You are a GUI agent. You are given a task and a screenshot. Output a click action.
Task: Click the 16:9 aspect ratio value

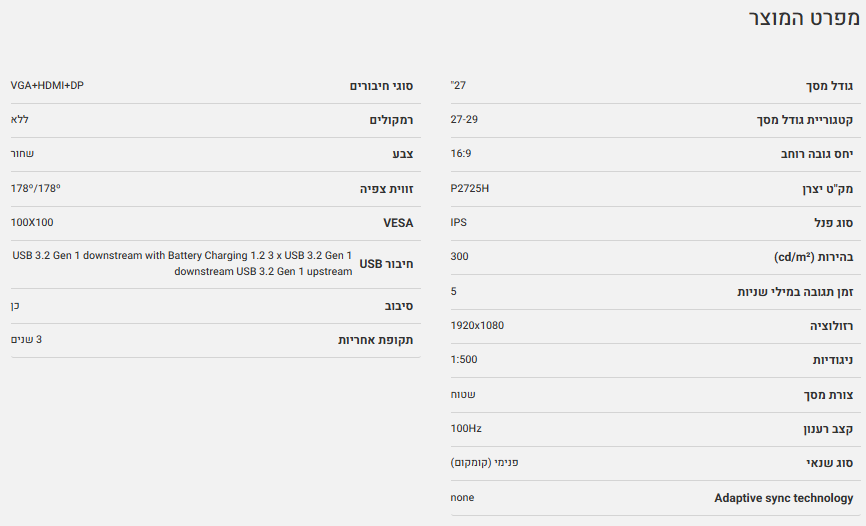click(461, 153)
